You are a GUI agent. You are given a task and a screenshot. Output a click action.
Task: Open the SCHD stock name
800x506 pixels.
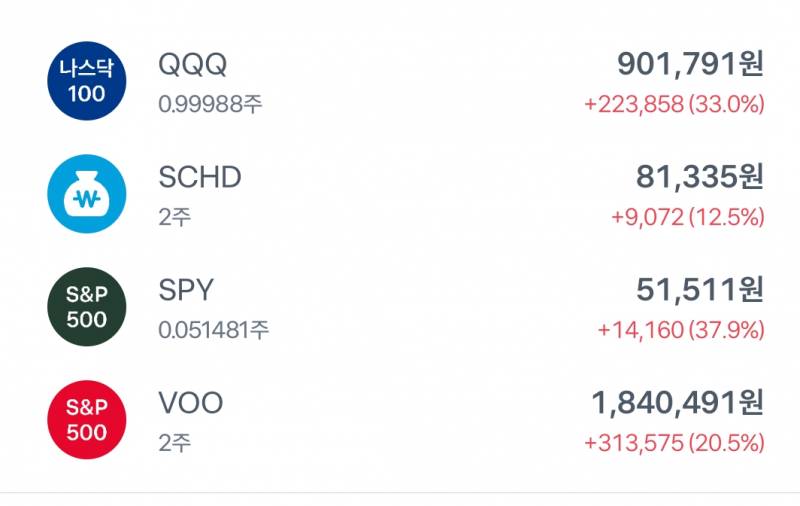[200, 178]
